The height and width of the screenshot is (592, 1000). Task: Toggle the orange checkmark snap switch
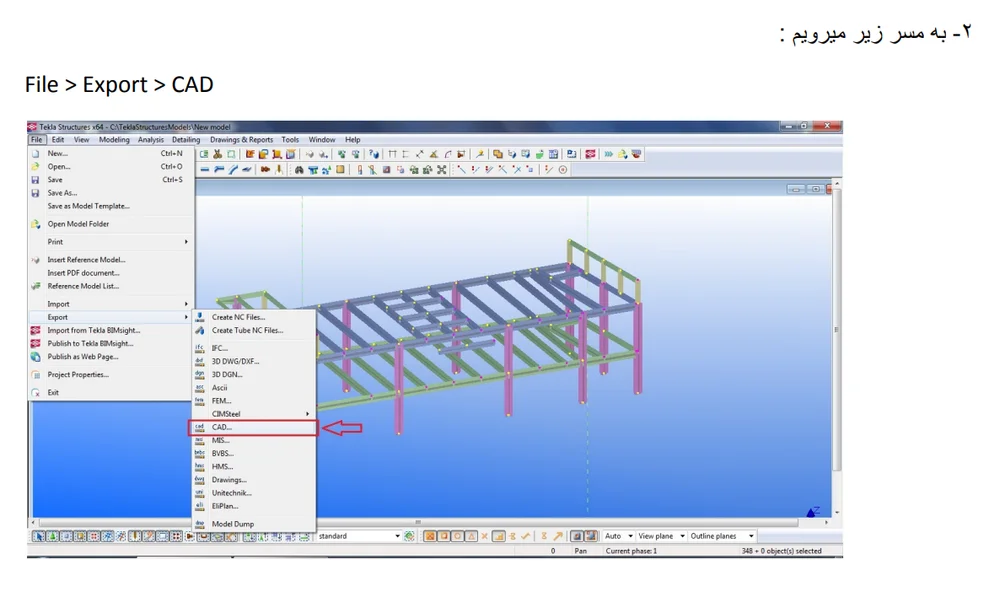[x=526, y=536]
